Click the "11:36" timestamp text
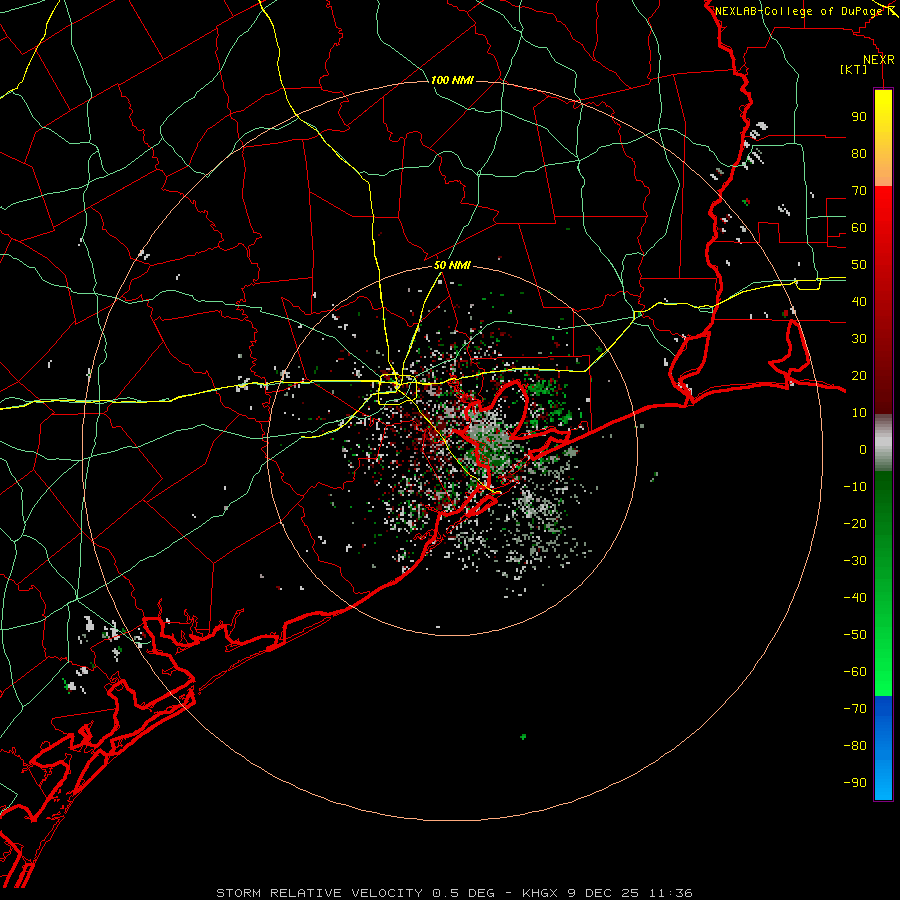 [670, 893]
